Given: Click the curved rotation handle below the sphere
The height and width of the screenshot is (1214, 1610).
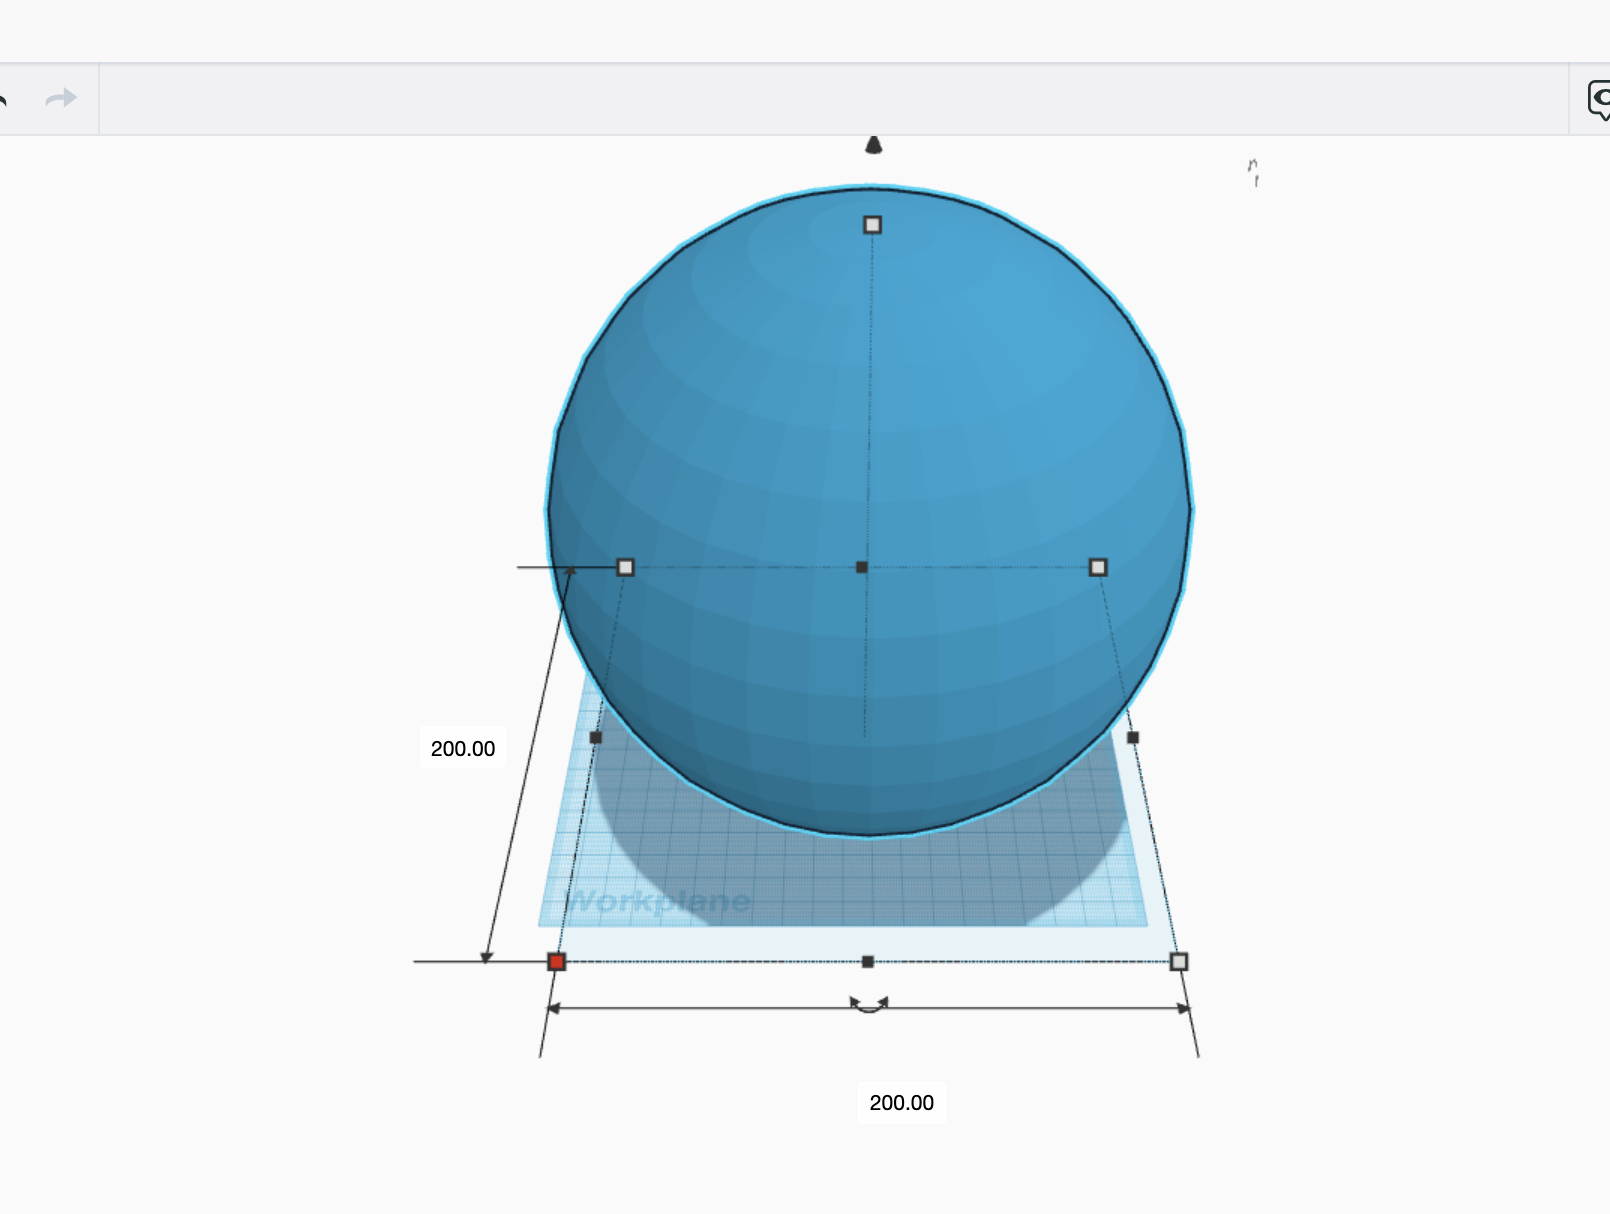Looking at the screenshot, I should pyautogui.click(x=868, y=1005).
